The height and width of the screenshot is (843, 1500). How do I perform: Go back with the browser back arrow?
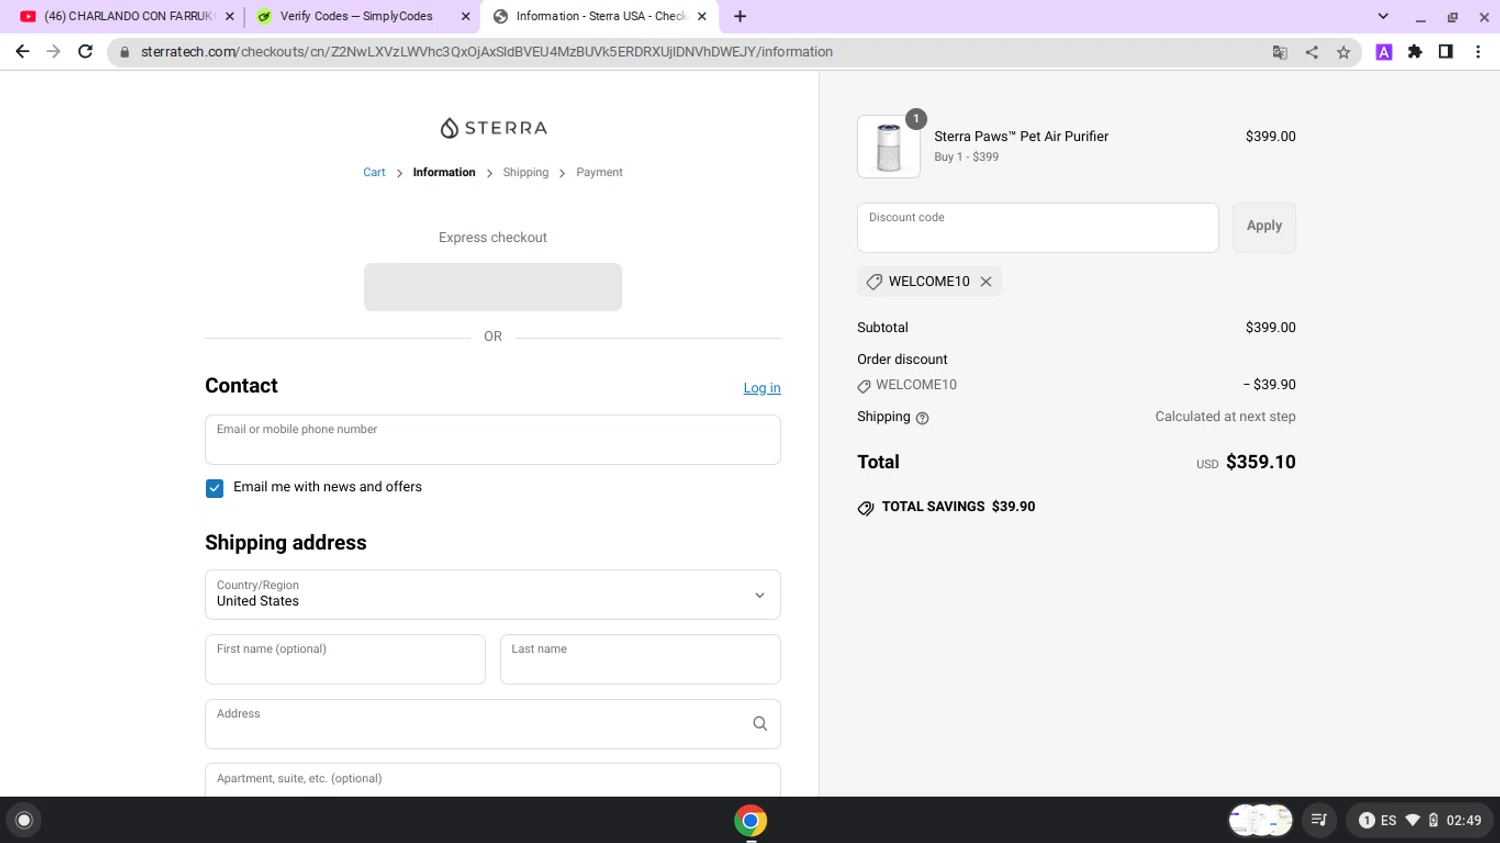[x=22, y=52]
